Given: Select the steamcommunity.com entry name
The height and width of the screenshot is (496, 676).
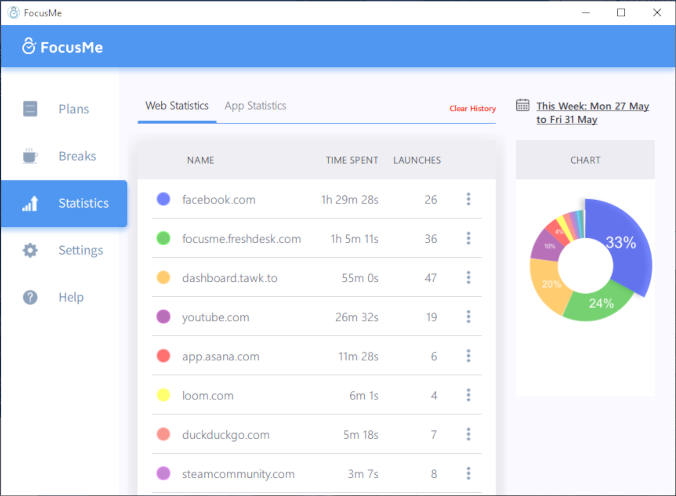Looking at the screenshot, I should click(x=238, y=474).
